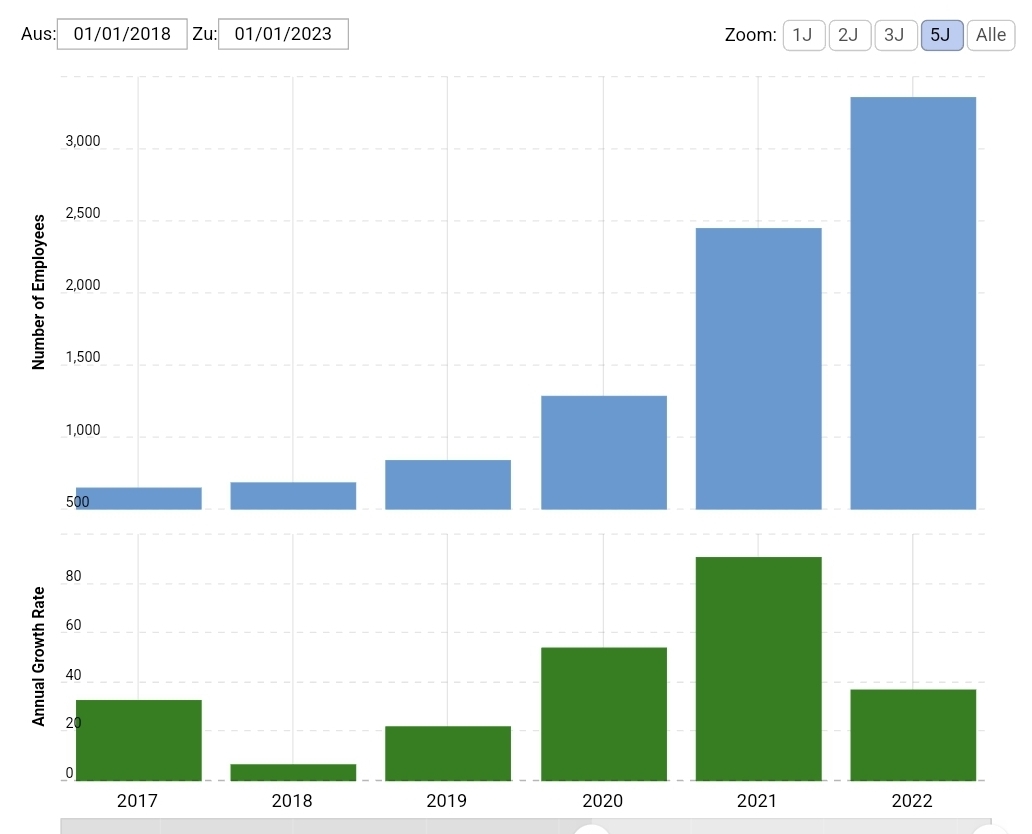Show all data with Alle button
The width and height of the screenshot is (1032, 834).
coord(991,35)
